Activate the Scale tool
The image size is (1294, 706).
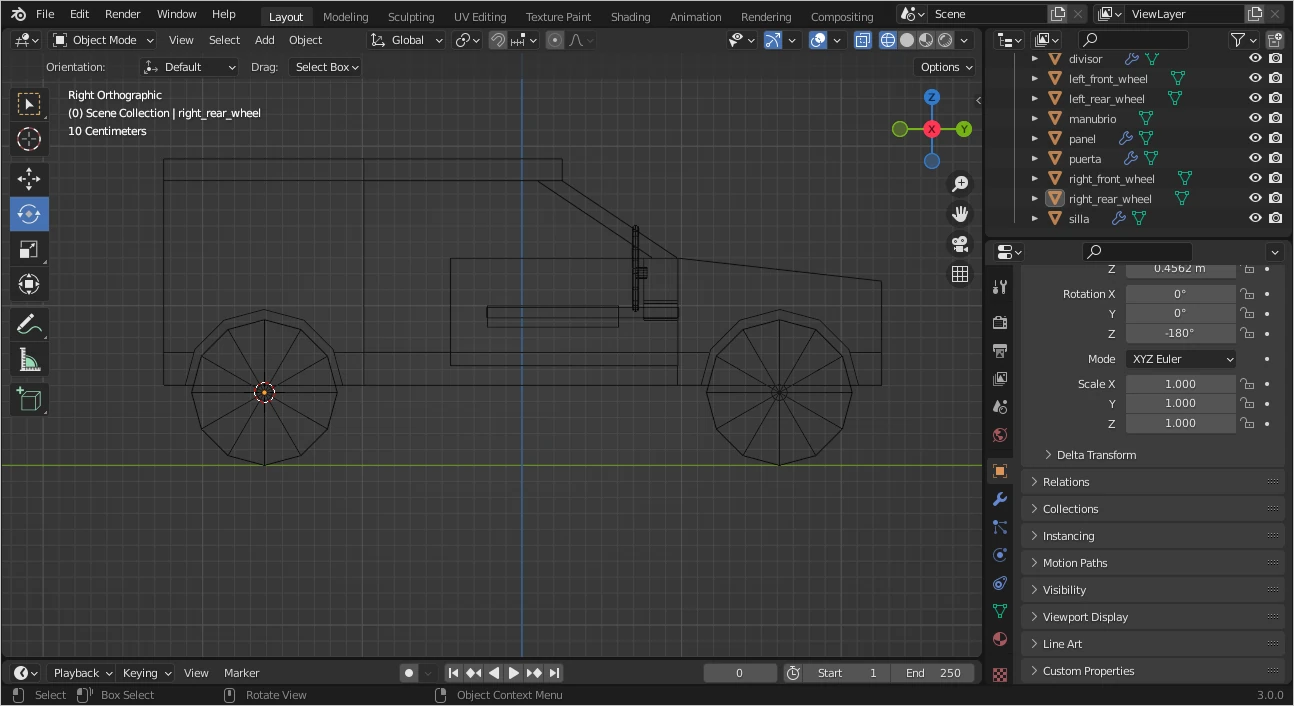point(29,249)
